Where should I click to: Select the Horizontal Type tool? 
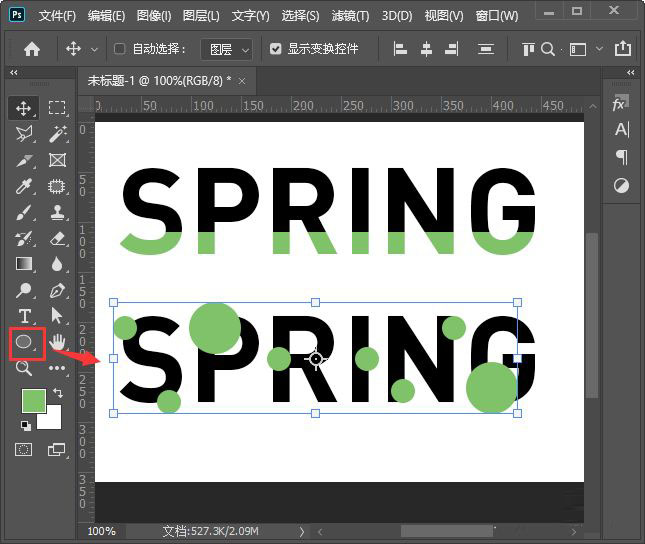click(x=24, y=316)
